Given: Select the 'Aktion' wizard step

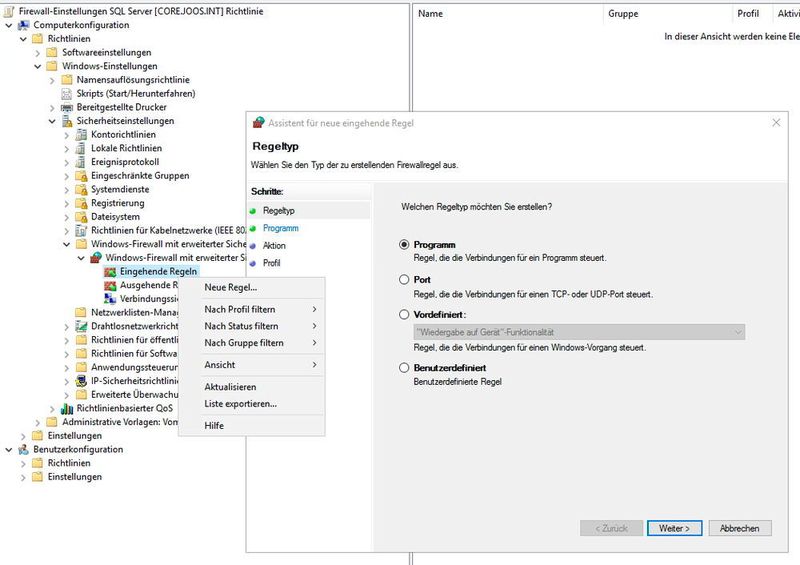Looking at the screenshot, I should coord(274,245).
